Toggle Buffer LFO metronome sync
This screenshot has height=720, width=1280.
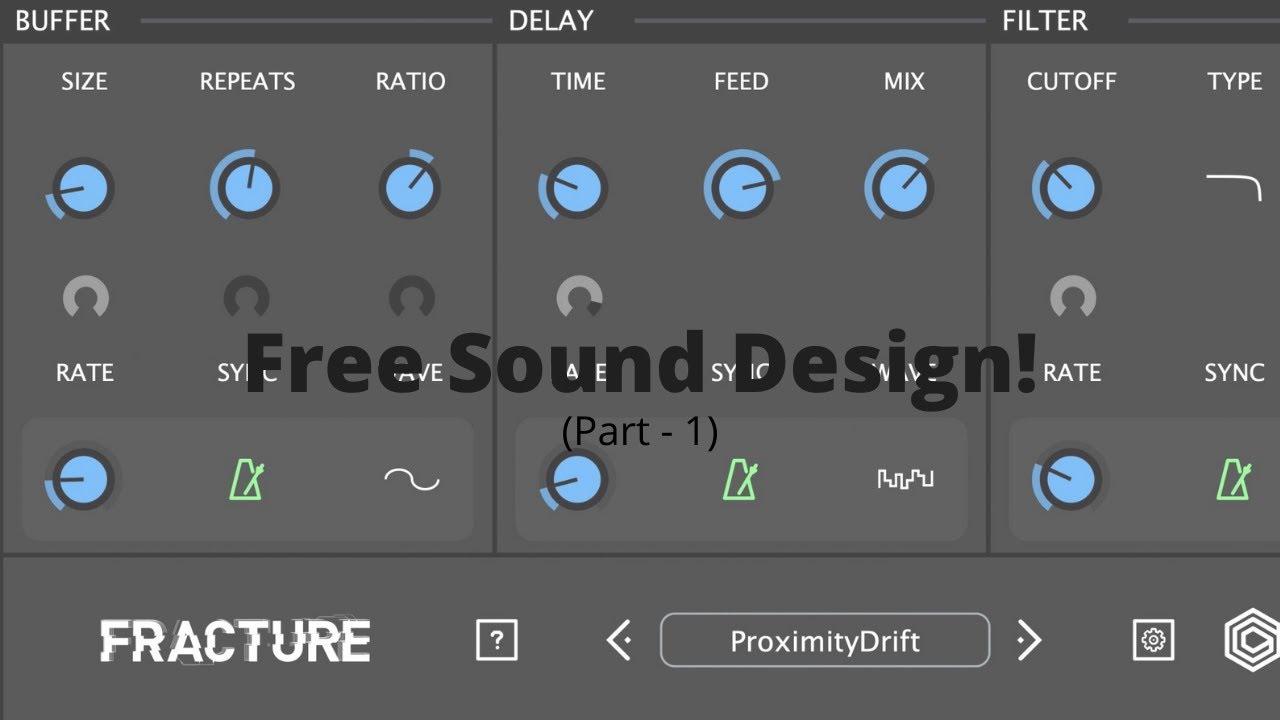tap(246, 480)
